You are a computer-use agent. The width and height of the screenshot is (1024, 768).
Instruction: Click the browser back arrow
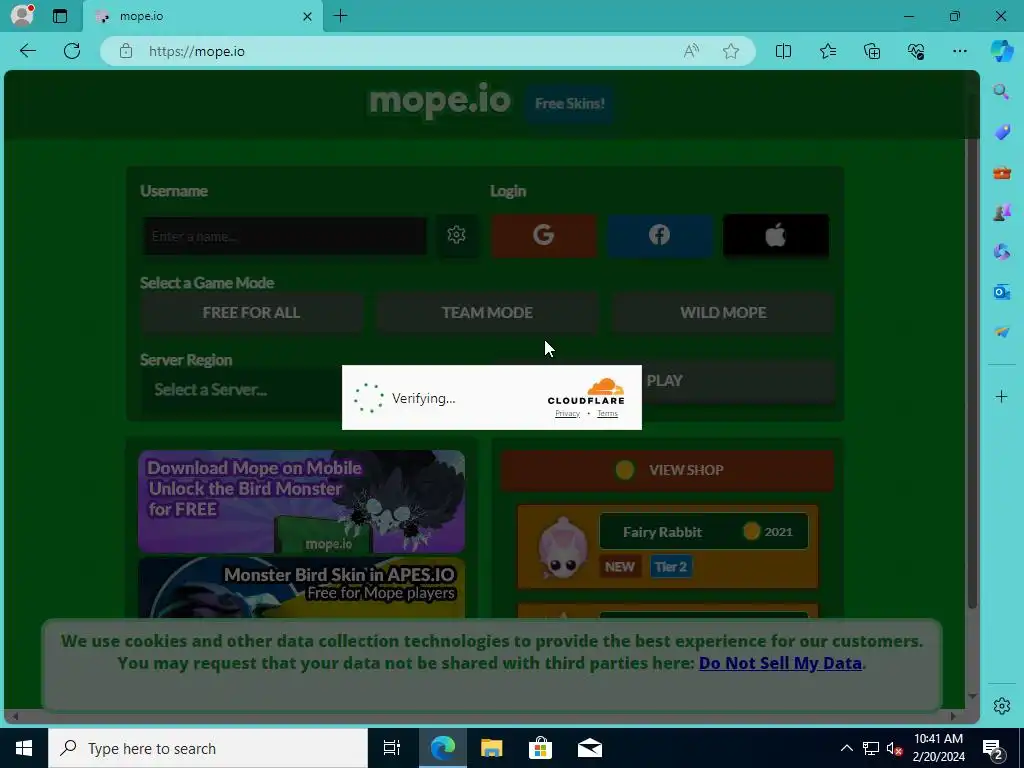[x=27, y=51]
